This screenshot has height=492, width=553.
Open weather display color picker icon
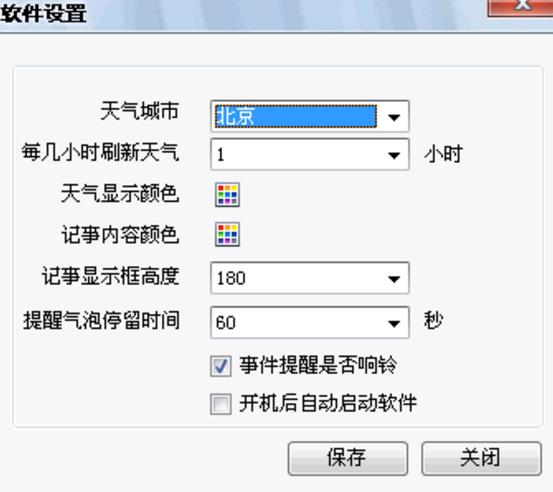tap(227, 195)
